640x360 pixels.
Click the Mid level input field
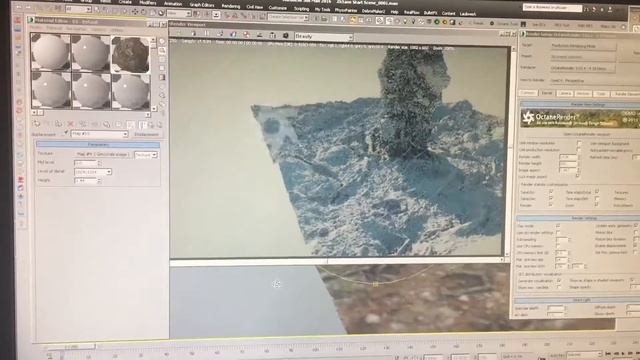pyautogui.click(x=85, y=163)
